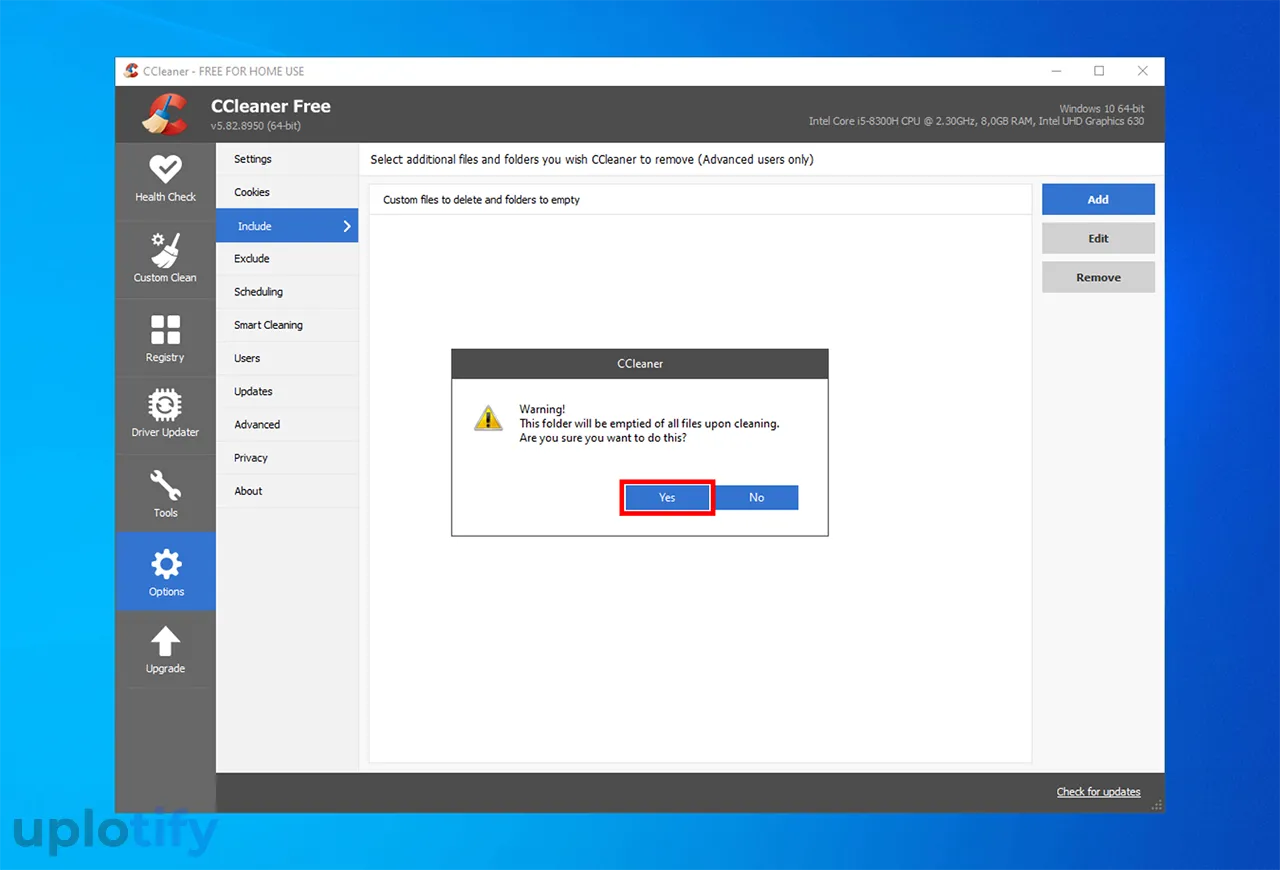Open the Health Check section
Screen dimensions: 1280x870
[x=165, y=181]
